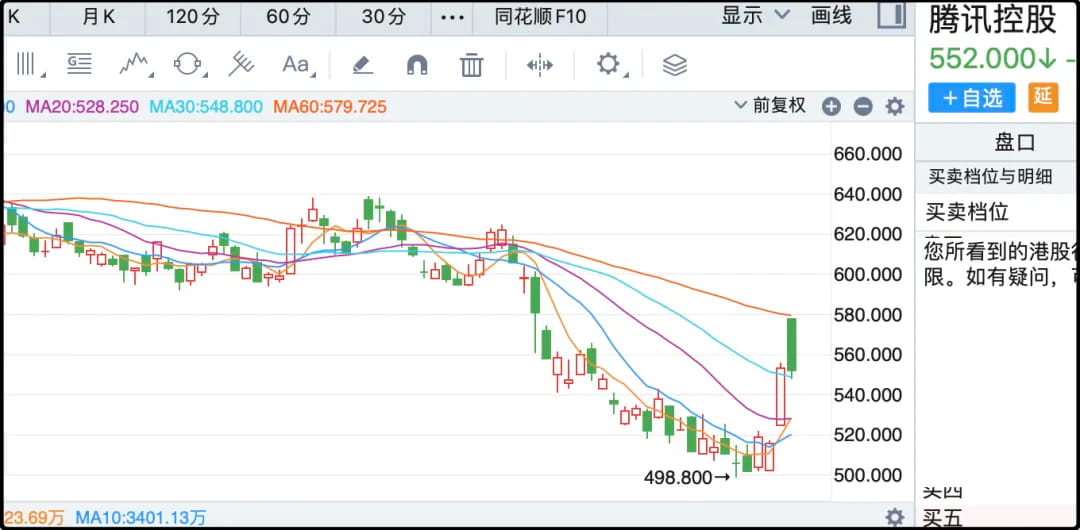Click the +自选 add watchlist button
Viewport: 1080px width, 530px height.
(x=971, y=97)
